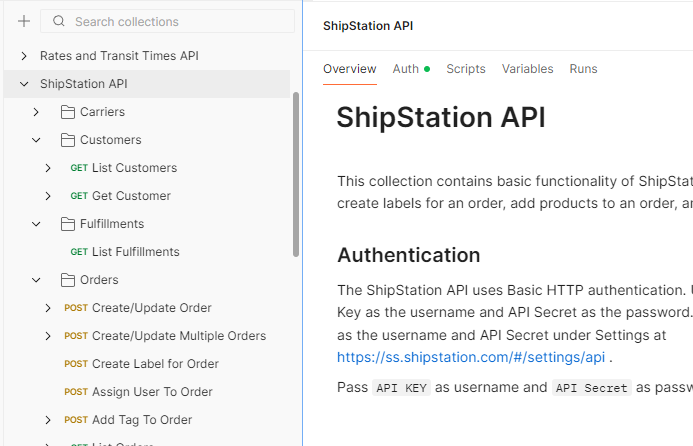Click the ShipStation API tab title
Screen dimensions: 693x446
click(368, 26)
